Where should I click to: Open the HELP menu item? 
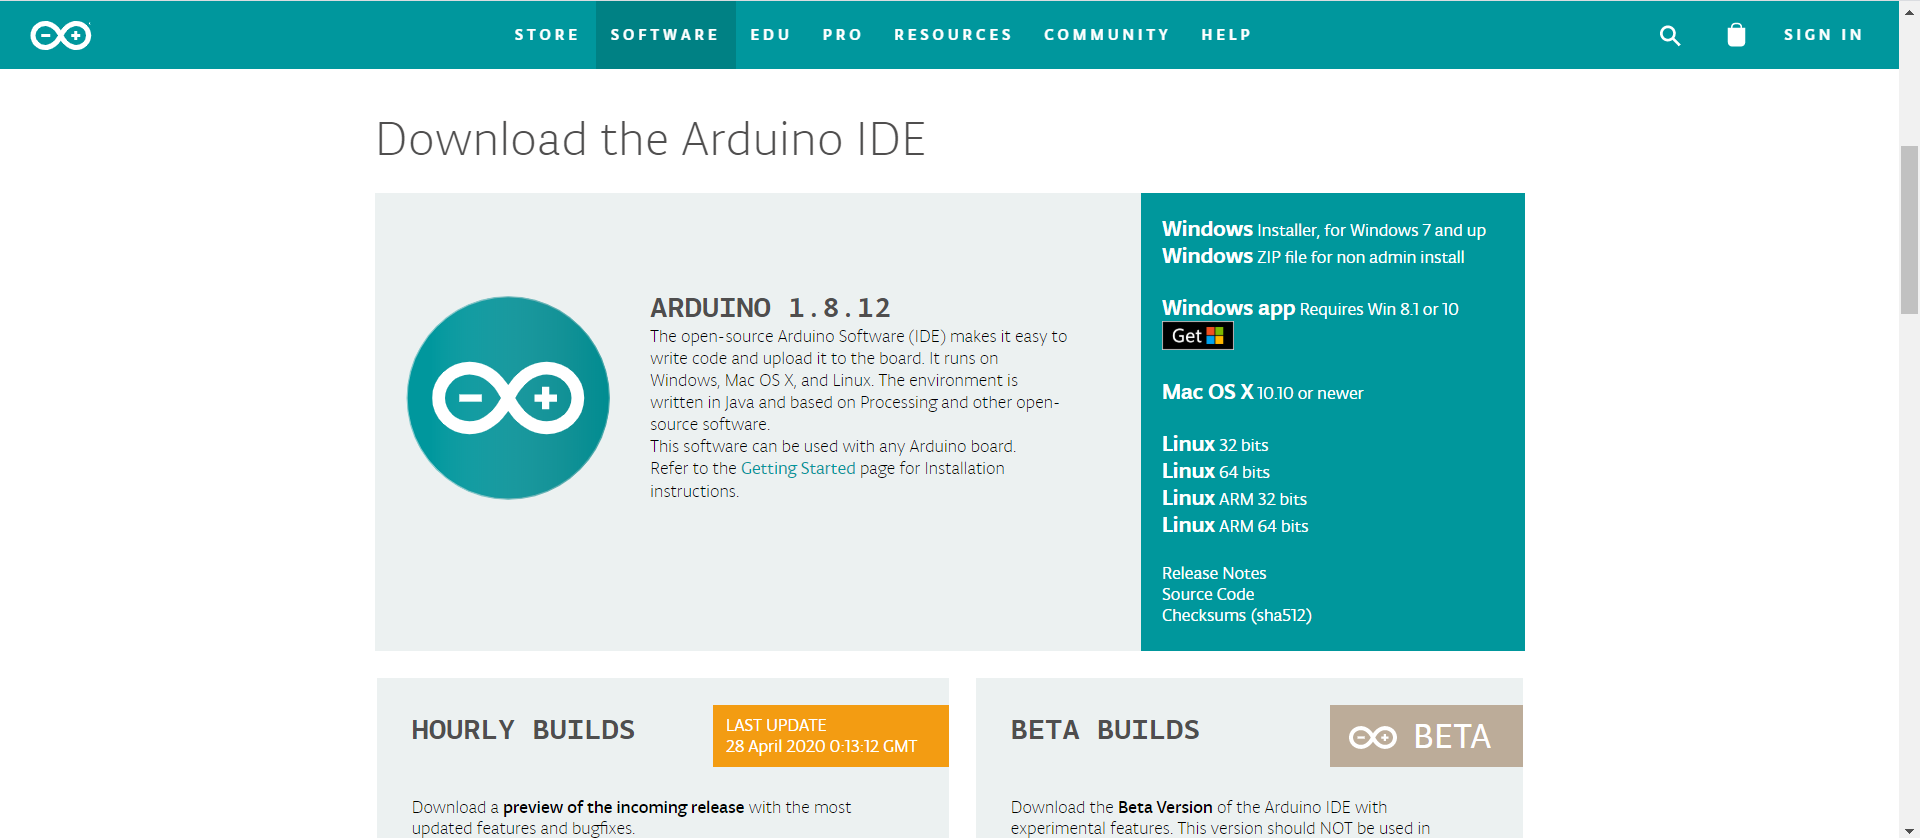pos(1227,35)
